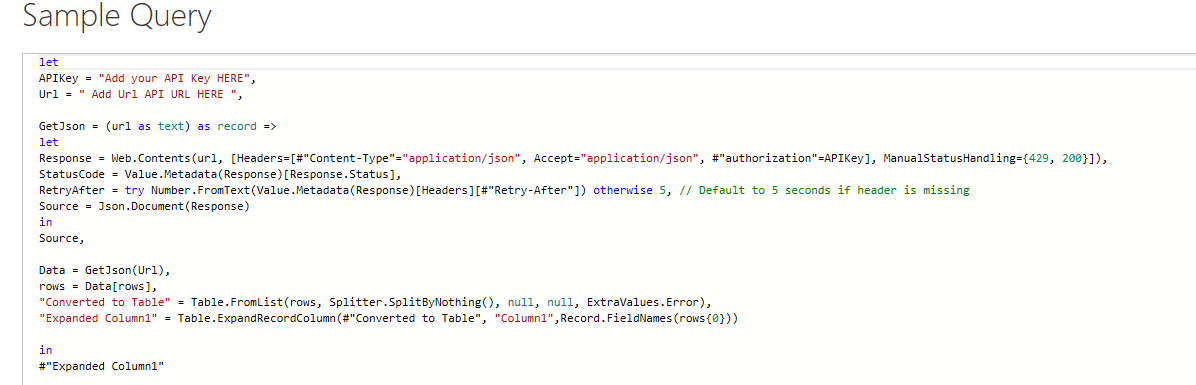Click the Web.Contents function call
Screen dimensions: 1196x385
pyautogui.click(x=152, y=159)
